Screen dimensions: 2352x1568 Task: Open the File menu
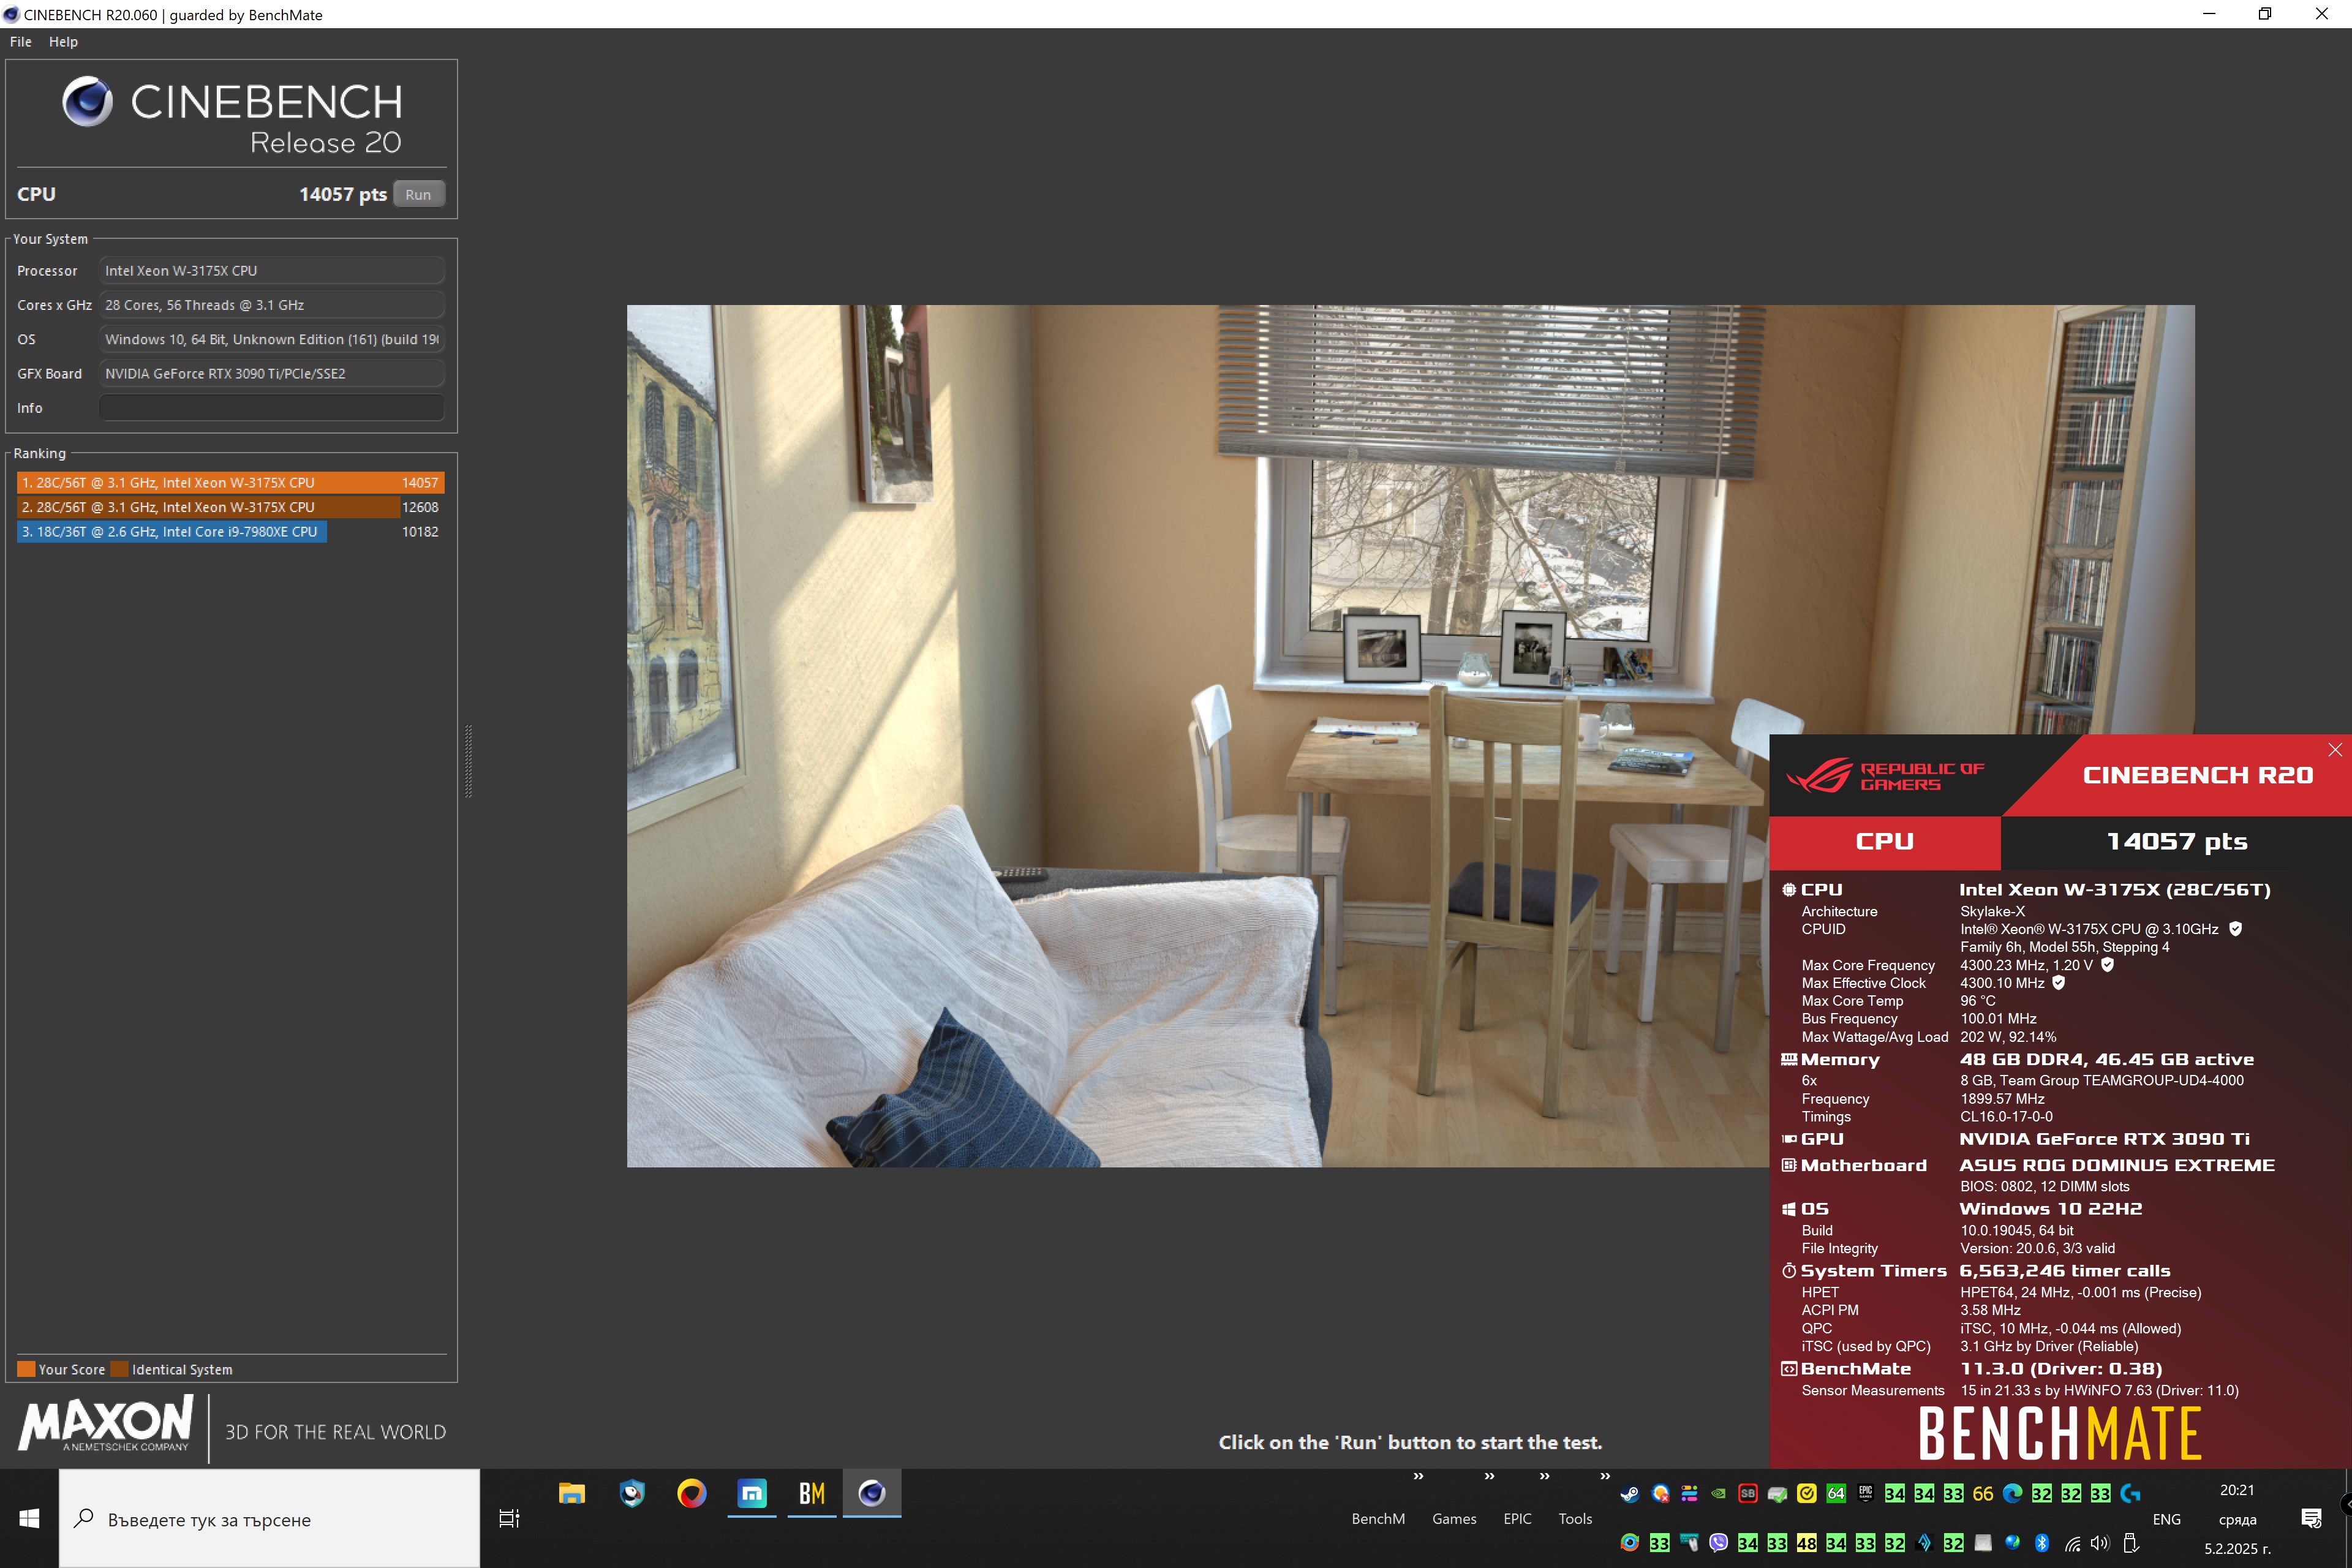[x=20, y=42]
